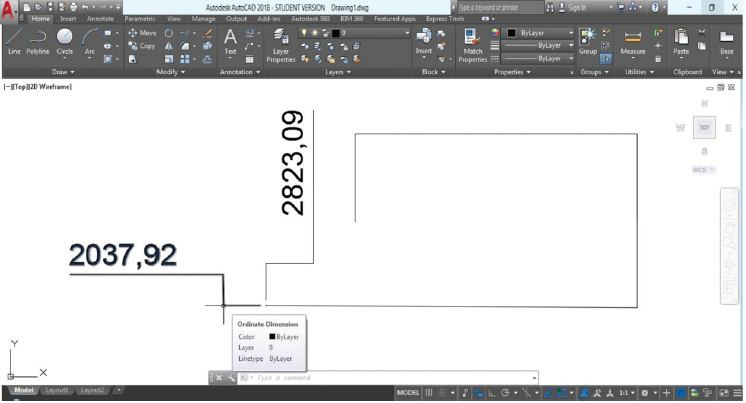Select the Measure utility
The image size is (746, 403).
(x=633, y=40)
